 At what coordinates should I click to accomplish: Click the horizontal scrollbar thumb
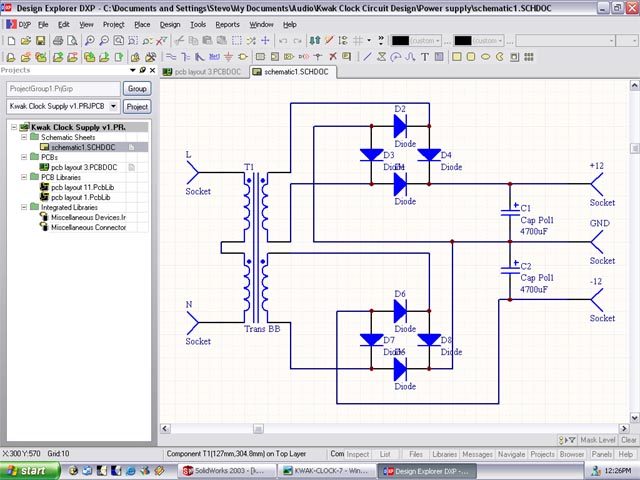(258, 428)
